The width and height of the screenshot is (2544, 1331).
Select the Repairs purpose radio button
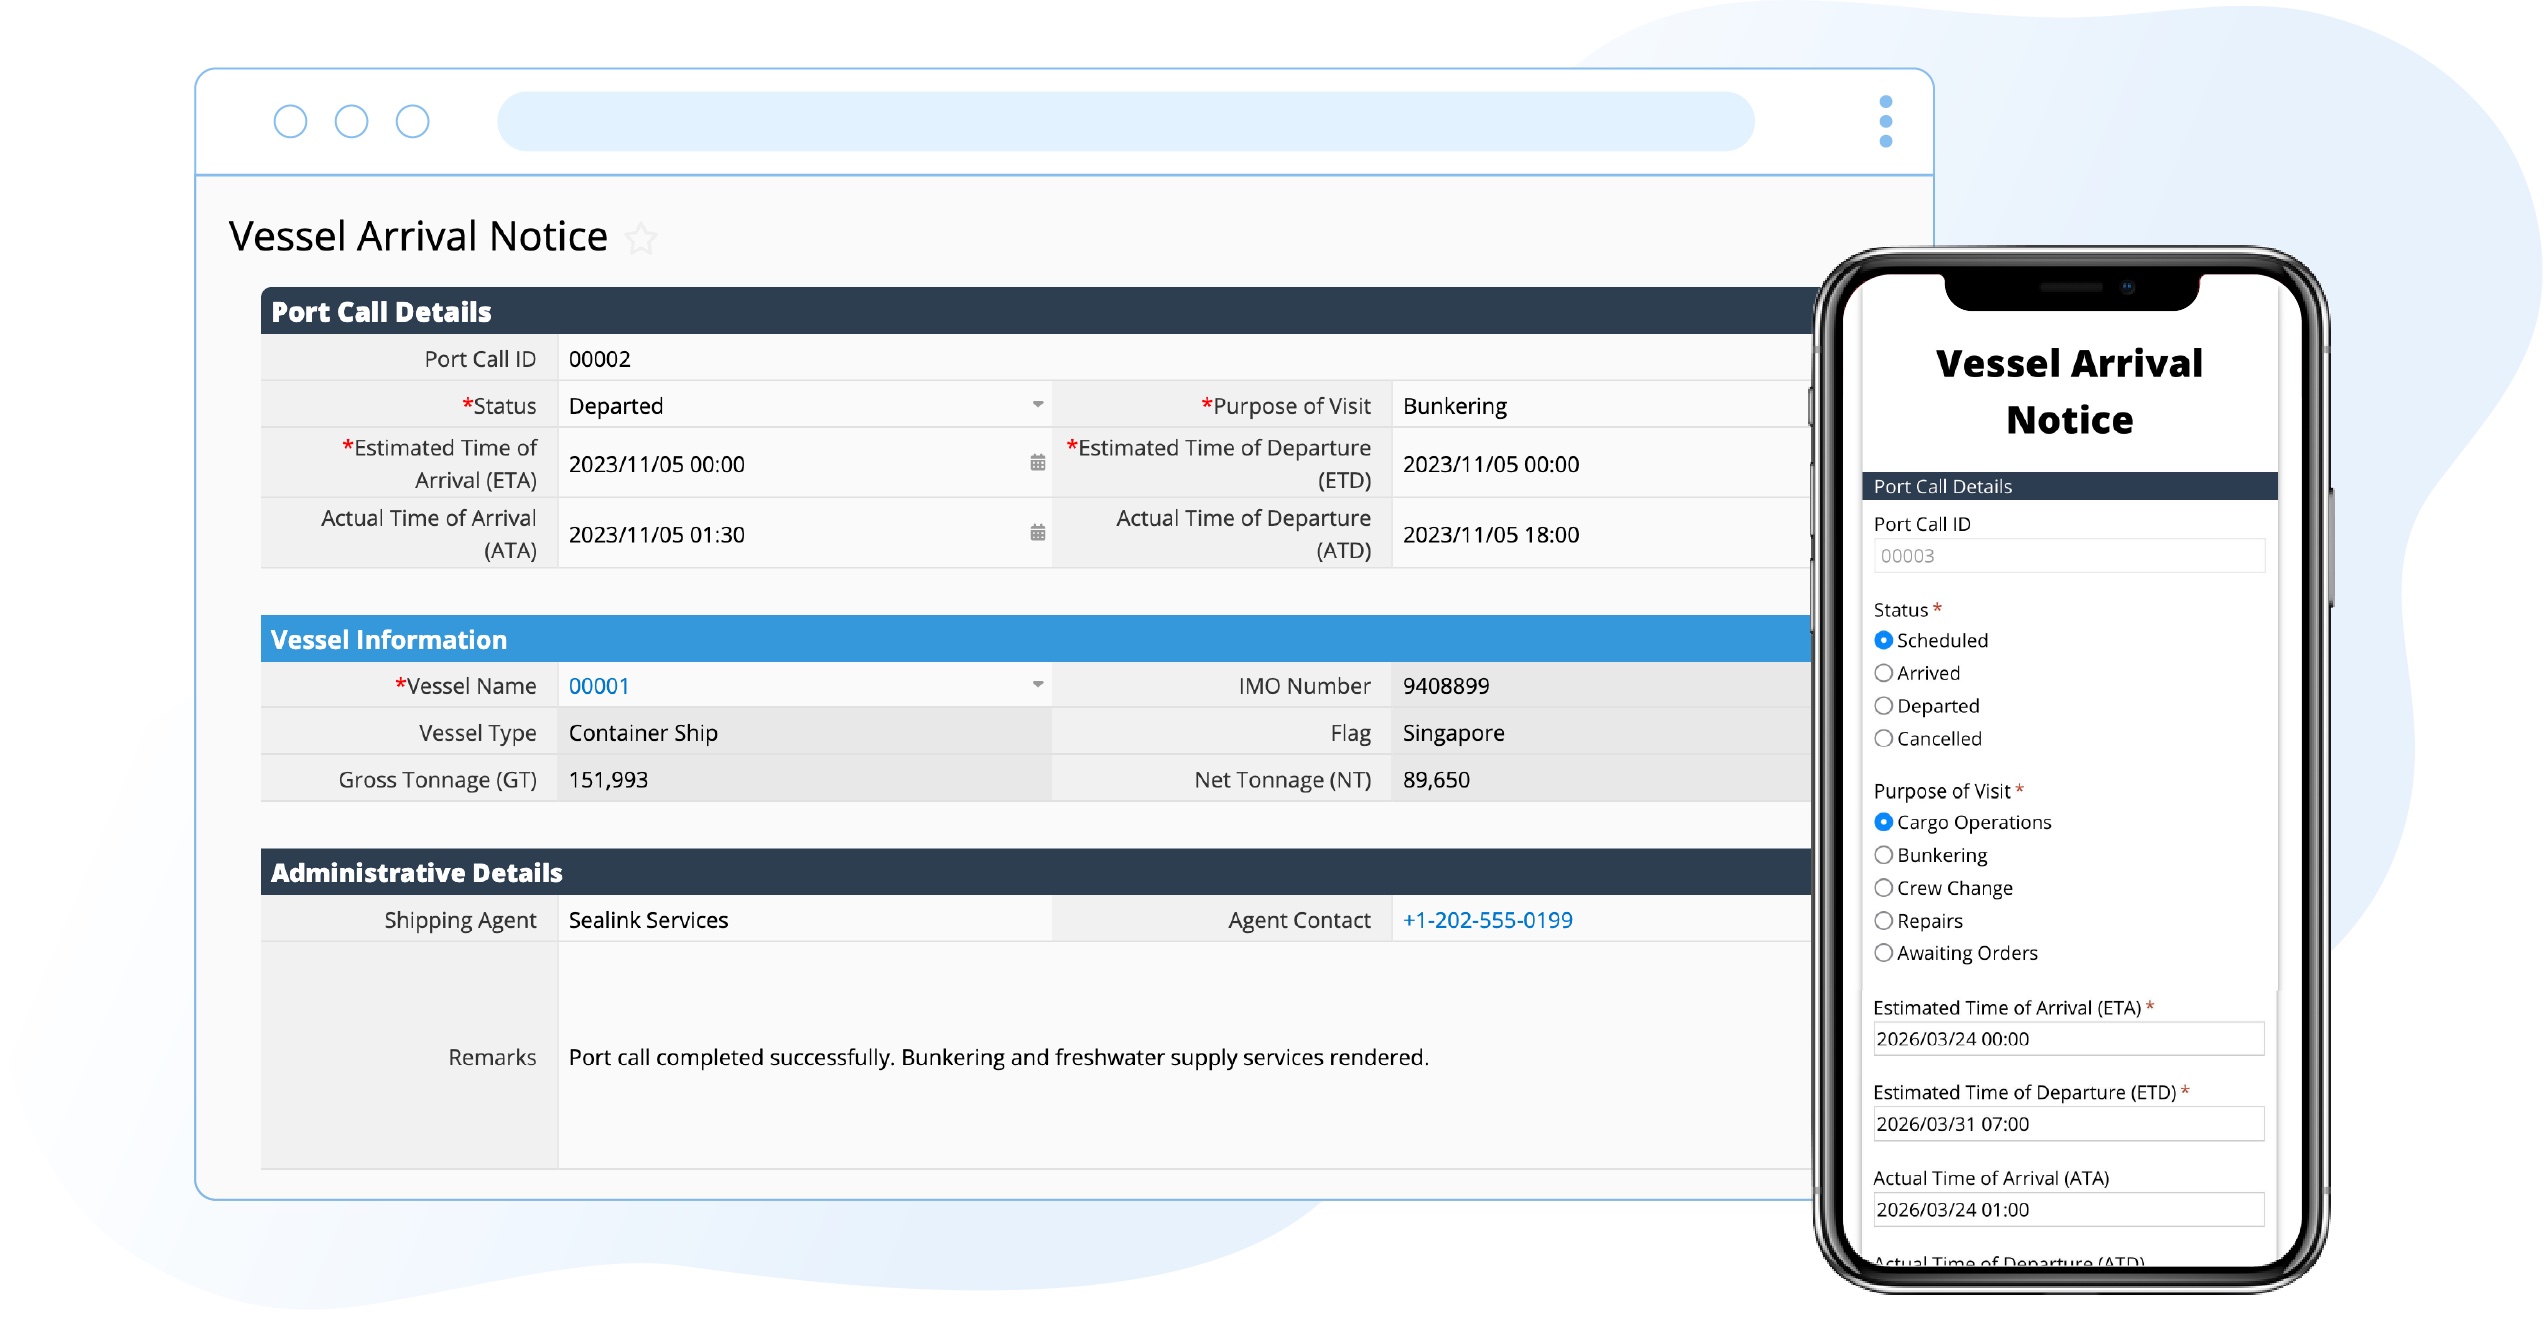[1884, 921]
